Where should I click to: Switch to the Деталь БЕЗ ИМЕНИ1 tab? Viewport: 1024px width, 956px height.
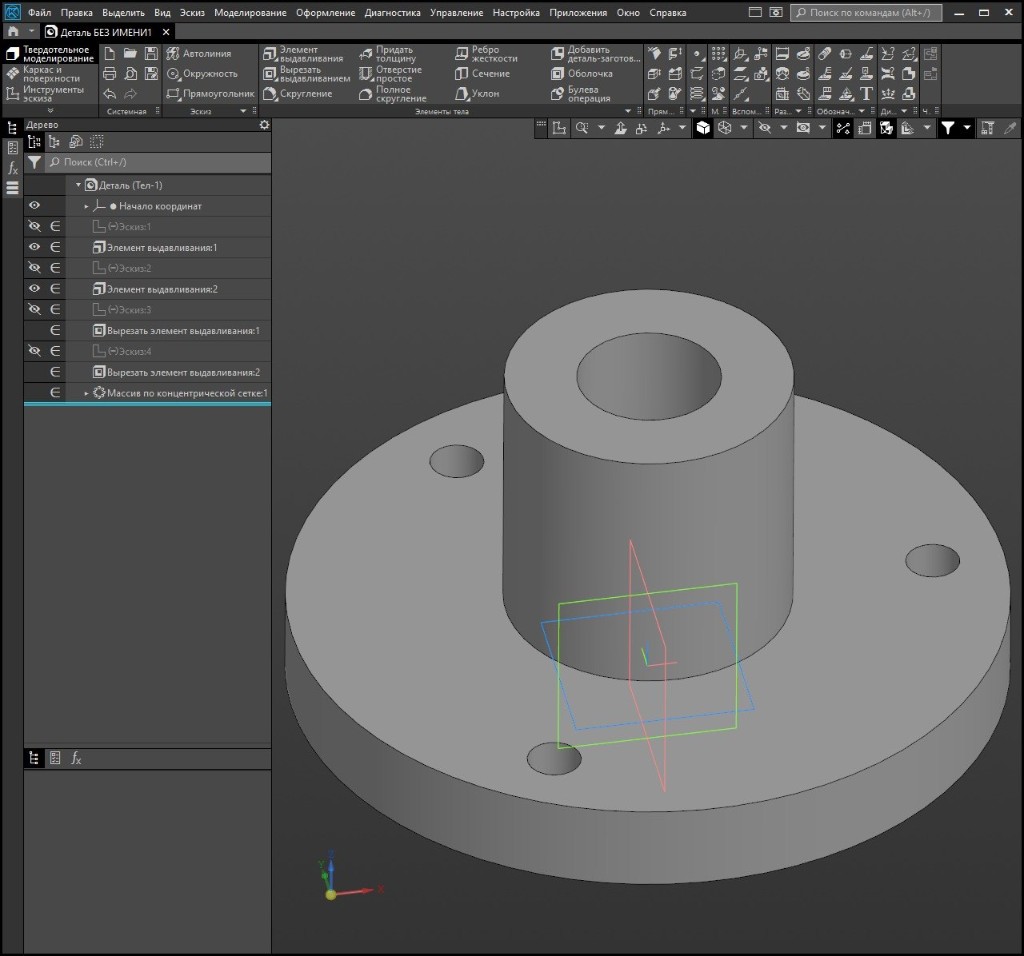pyautogui.click(x=106, y=32)
